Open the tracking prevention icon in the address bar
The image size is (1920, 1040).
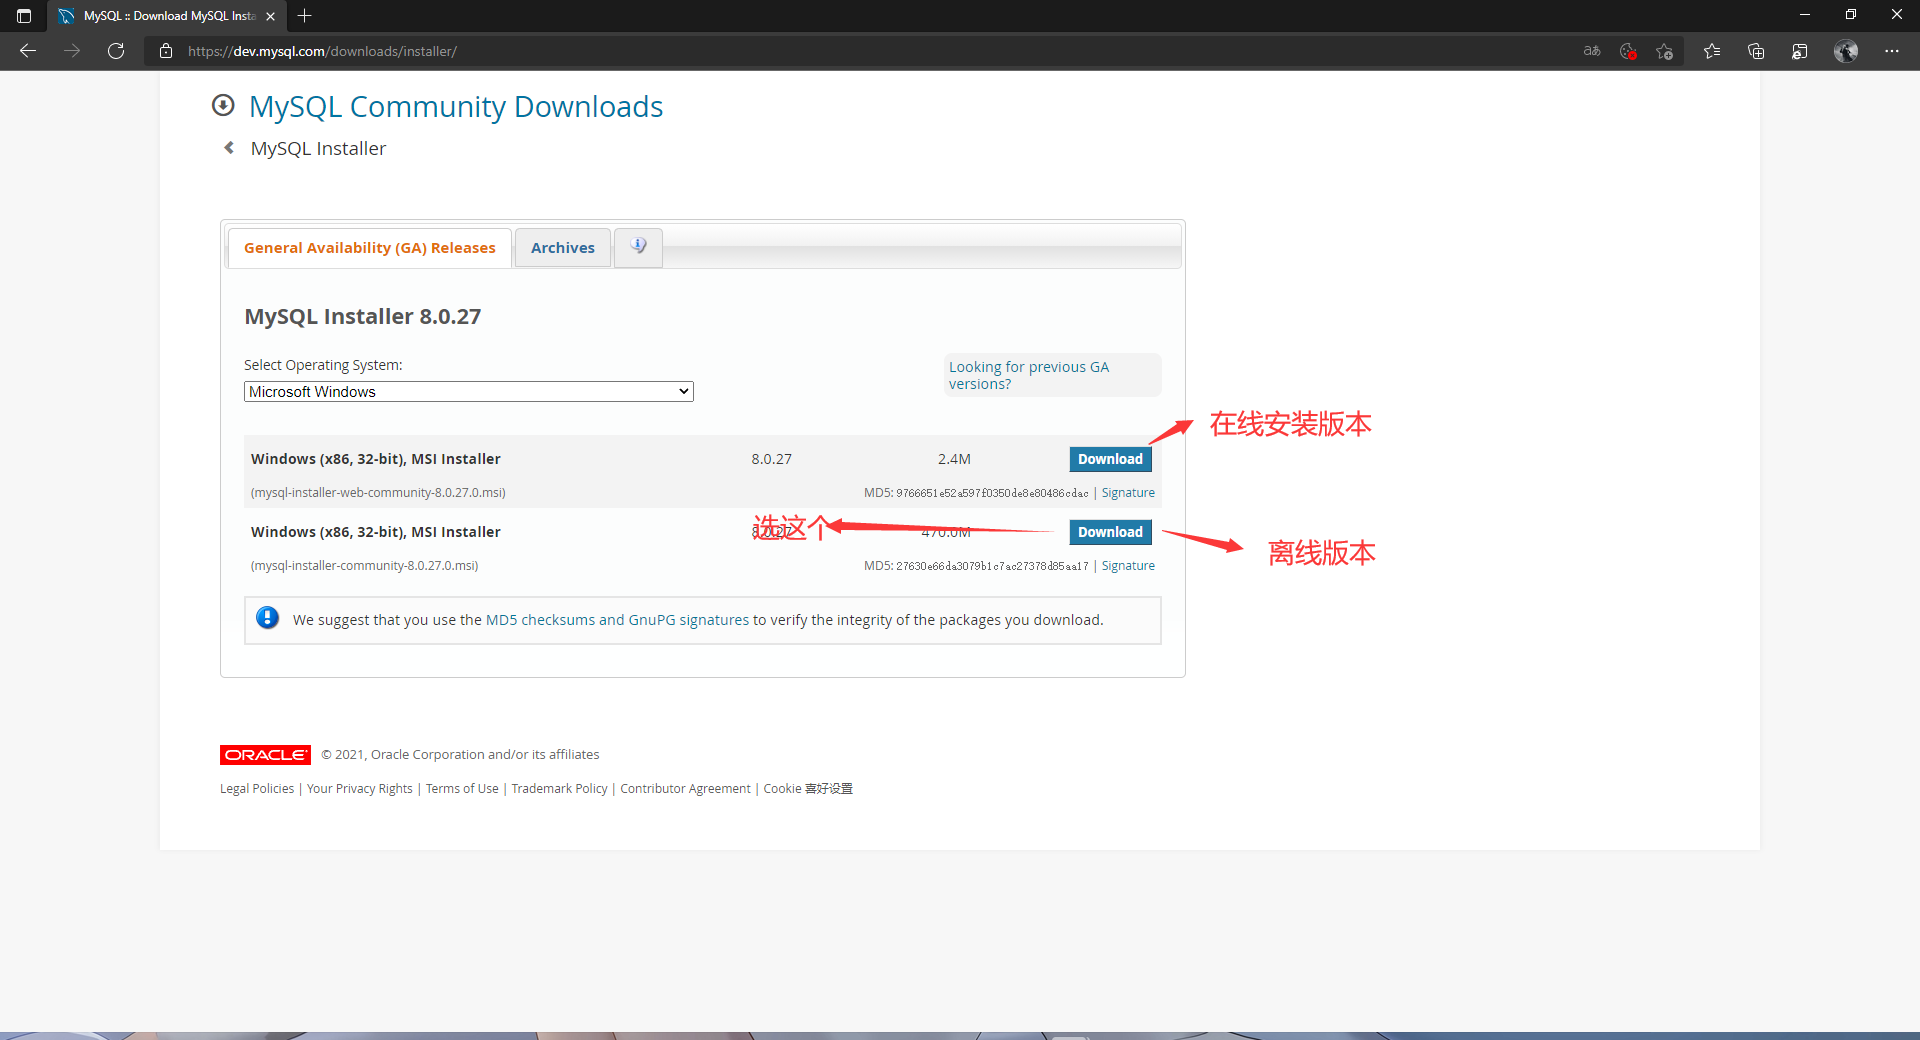click(x=1628, y=51)
